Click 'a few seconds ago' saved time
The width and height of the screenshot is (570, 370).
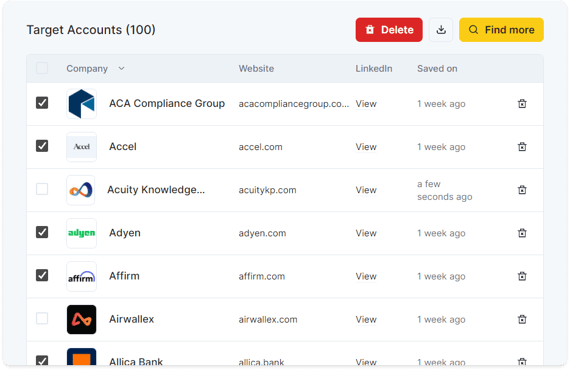click(445, 190)
